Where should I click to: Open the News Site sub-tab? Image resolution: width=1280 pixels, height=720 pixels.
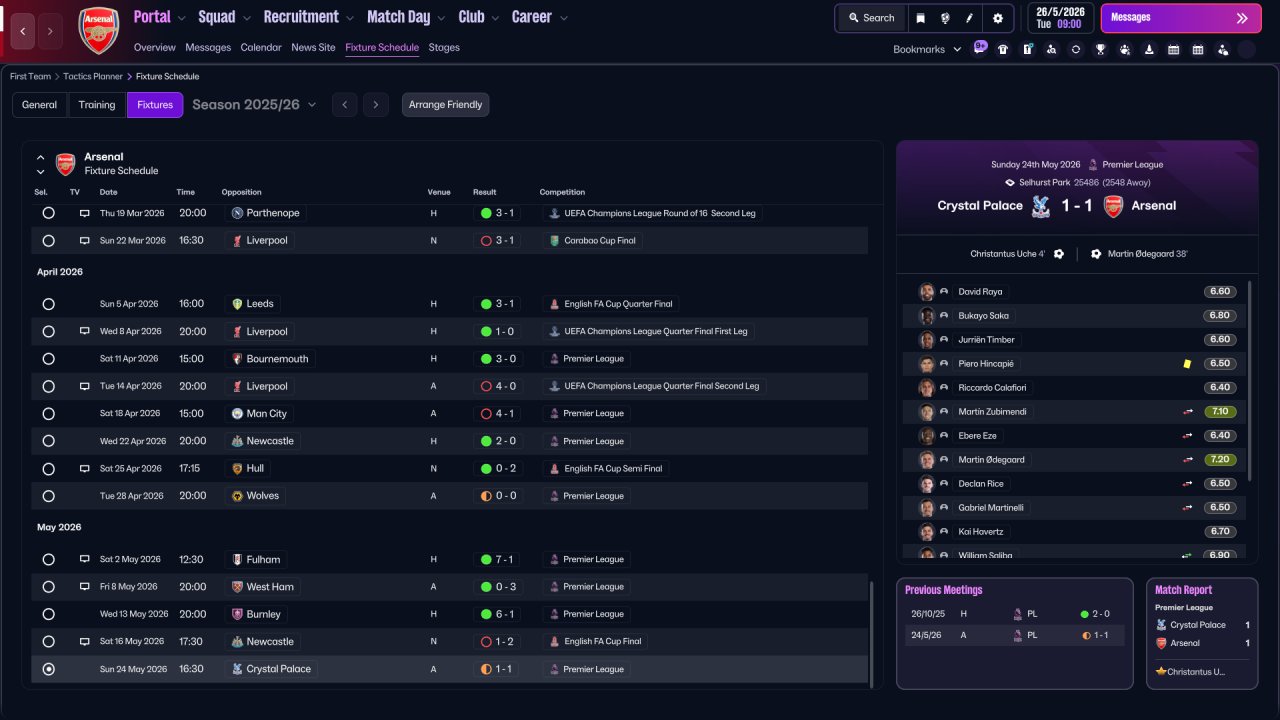pos(313,48)
